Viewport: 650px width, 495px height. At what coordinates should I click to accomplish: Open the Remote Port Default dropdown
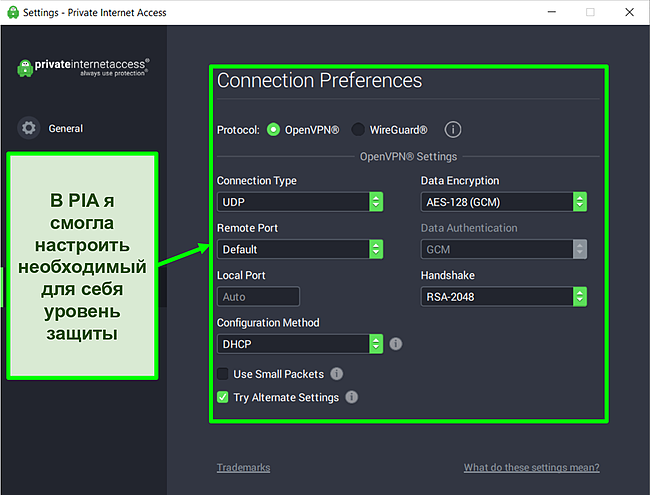tap(300, 249)
